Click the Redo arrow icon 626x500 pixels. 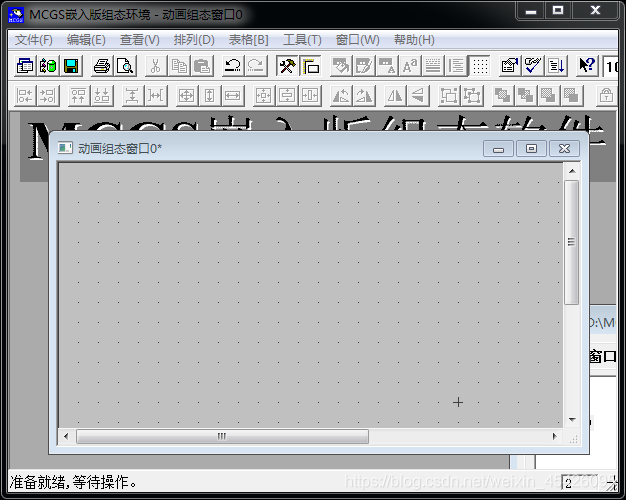pos(256,66)
